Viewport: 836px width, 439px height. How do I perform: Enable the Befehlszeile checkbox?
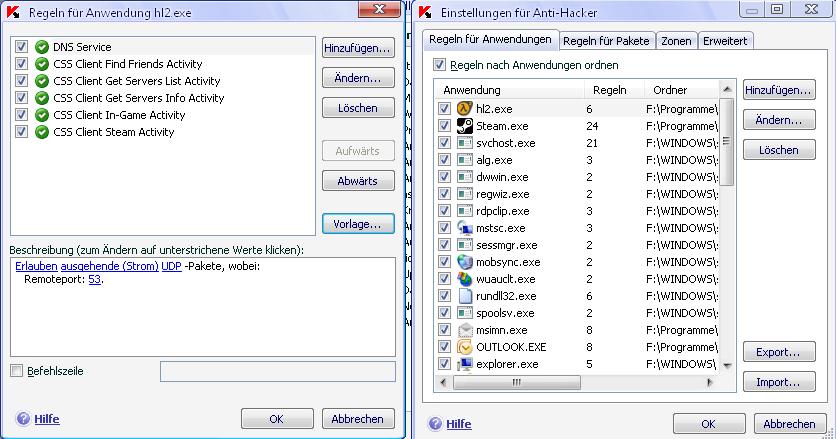(x=17, y=371)
